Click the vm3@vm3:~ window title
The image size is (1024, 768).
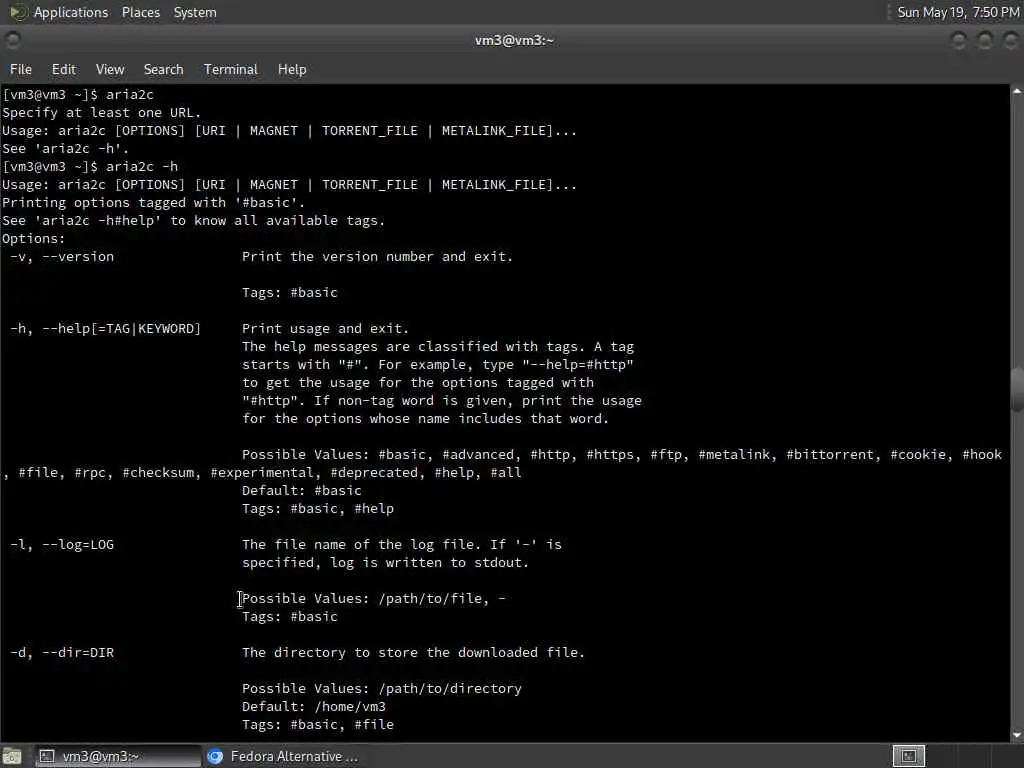pos(514,40)
